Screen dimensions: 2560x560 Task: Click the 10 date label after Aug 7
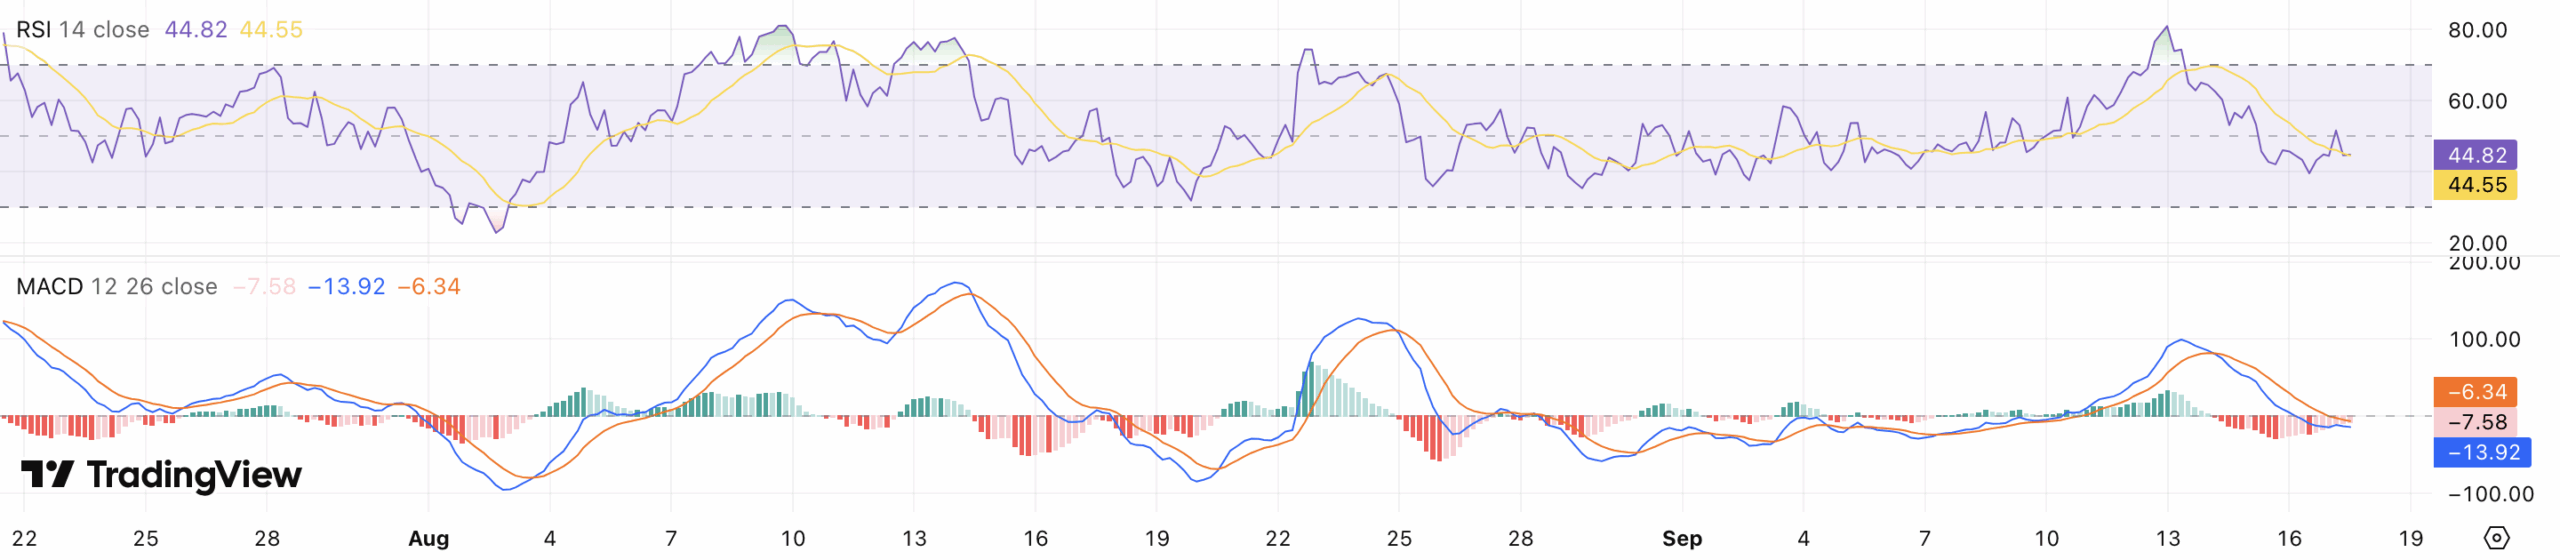point(793,538)
